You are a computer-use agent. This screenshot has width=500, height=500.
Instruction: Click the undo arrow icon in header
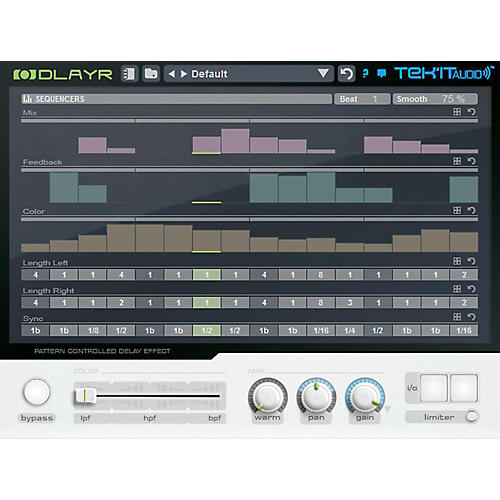pyautogui.click(x=346, y=74)
